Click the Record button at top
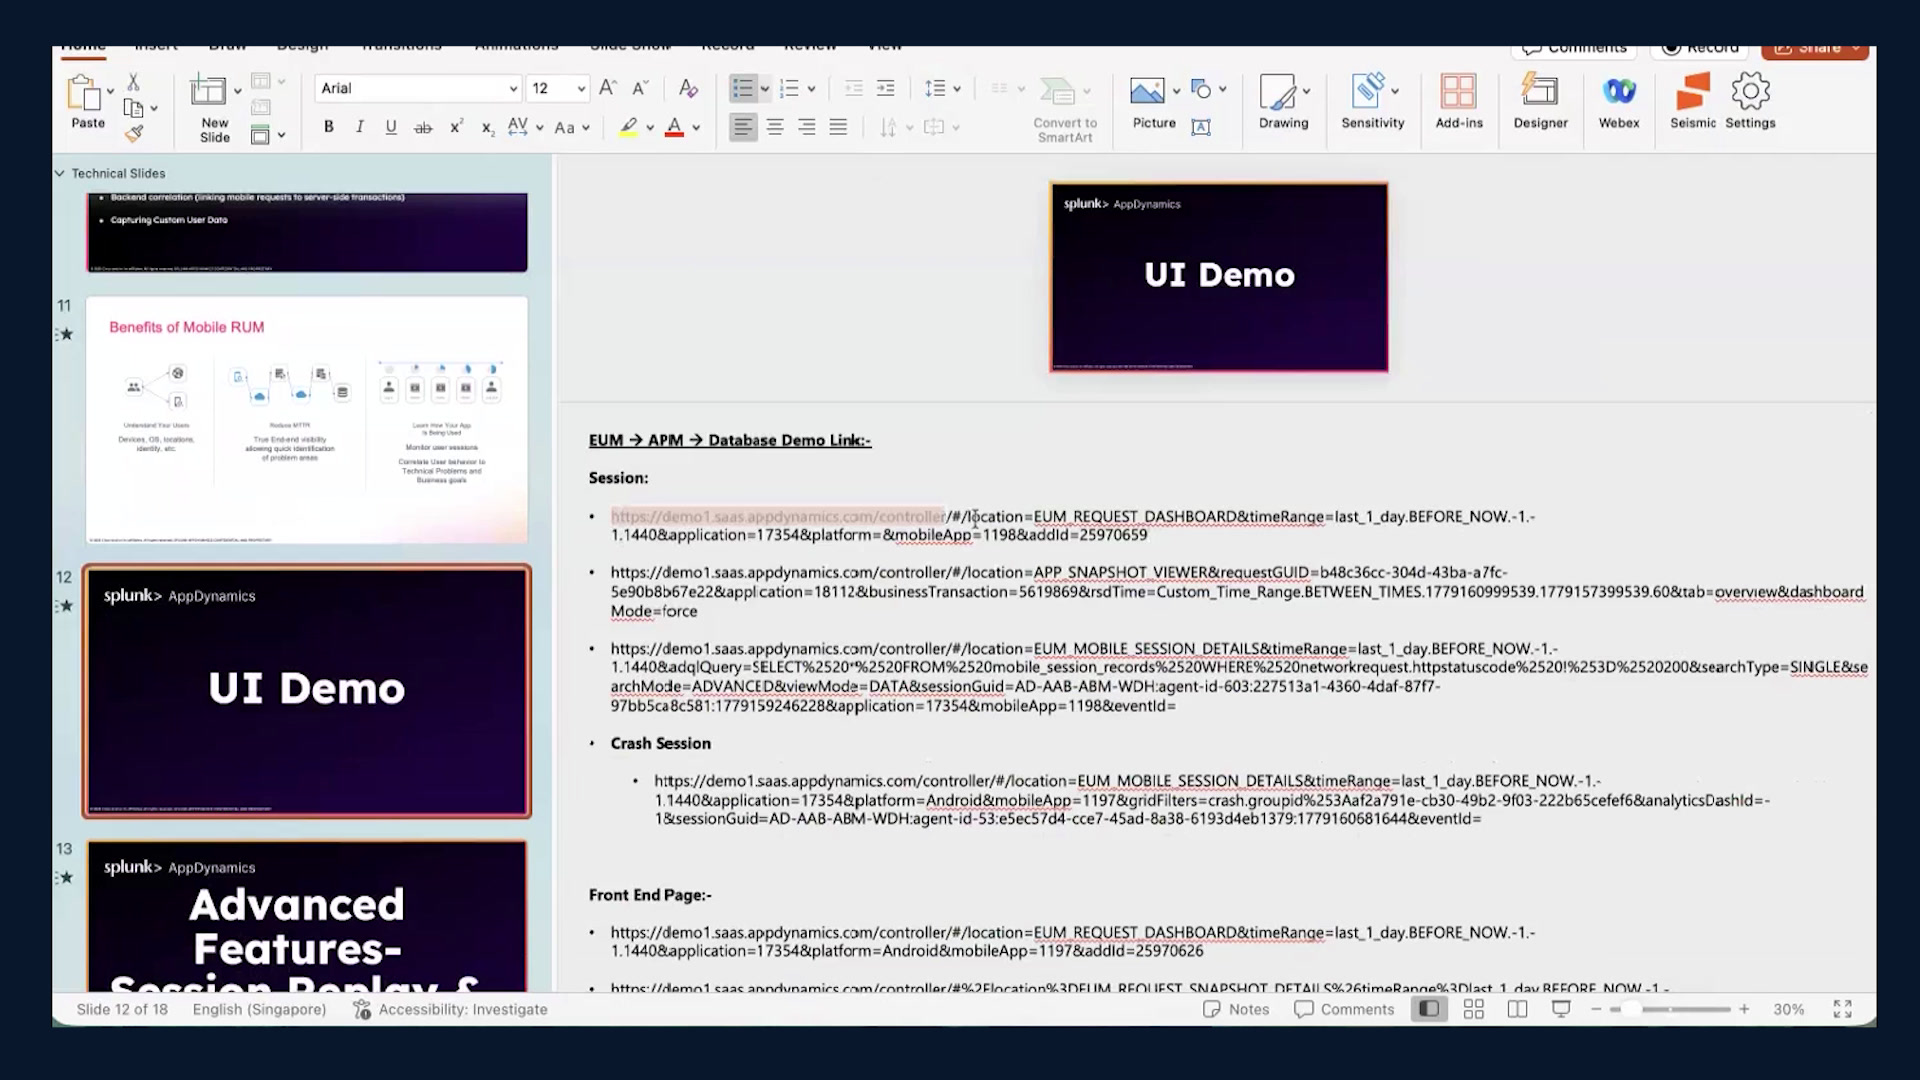This screenshot has width=1920, height=1080. point(1700,49)
